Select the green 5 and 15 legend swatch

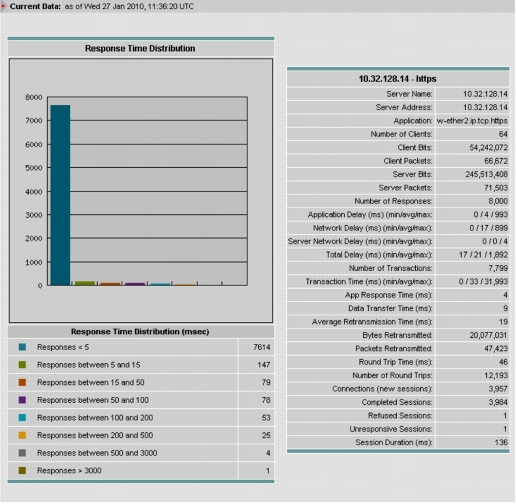point(22,365)
